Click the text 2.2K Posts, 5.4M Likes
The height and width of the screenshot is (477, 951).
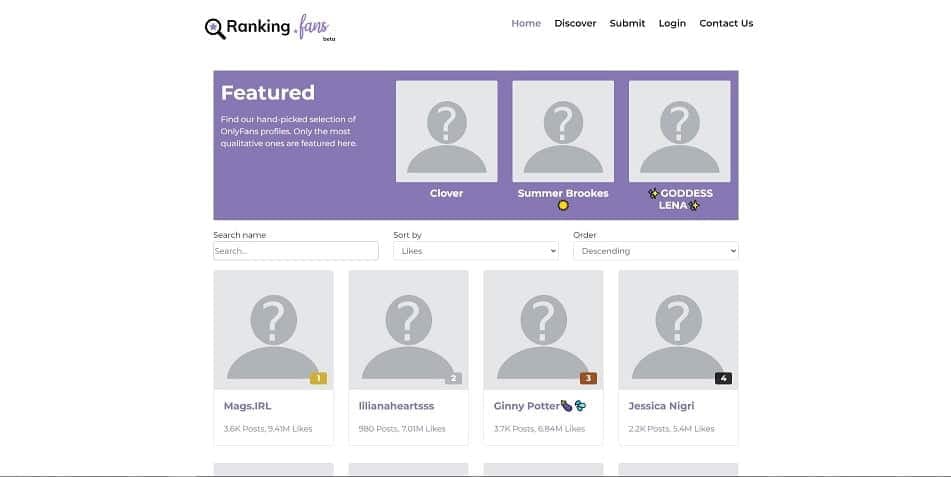[671, 428]
